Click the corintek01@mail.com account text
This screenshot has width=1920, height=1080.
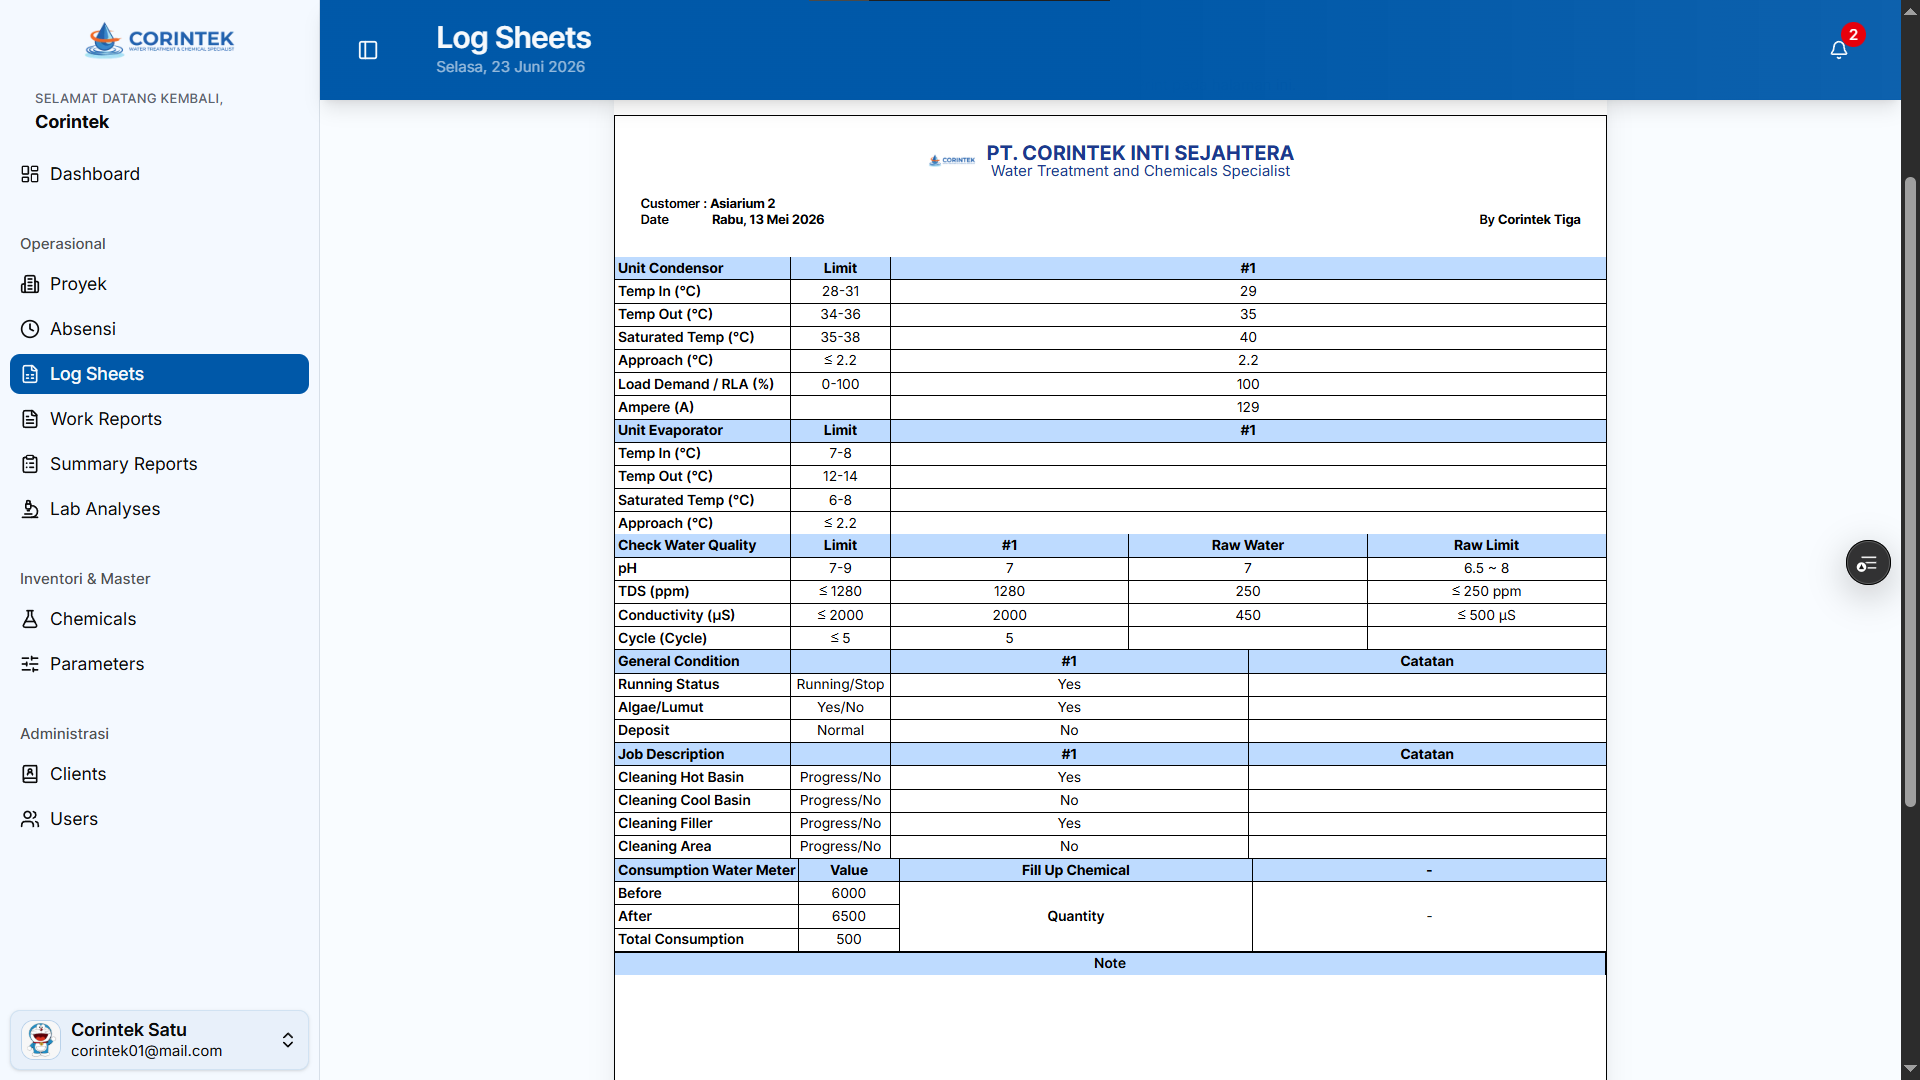point(147,1051)
